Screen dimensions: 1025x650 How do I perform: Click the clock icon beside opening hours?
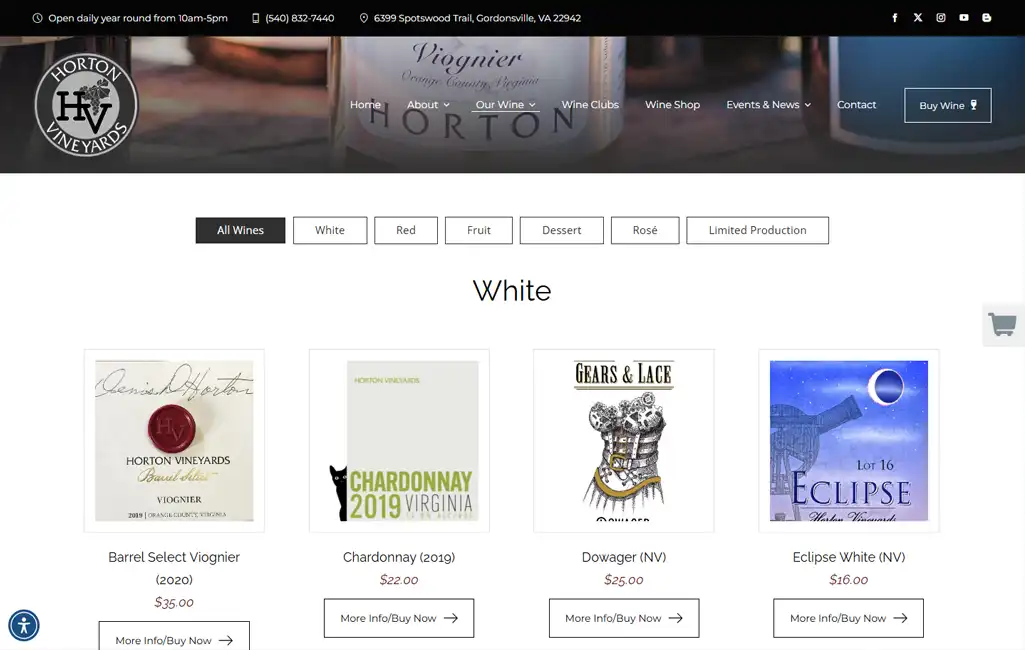[37, 18]
